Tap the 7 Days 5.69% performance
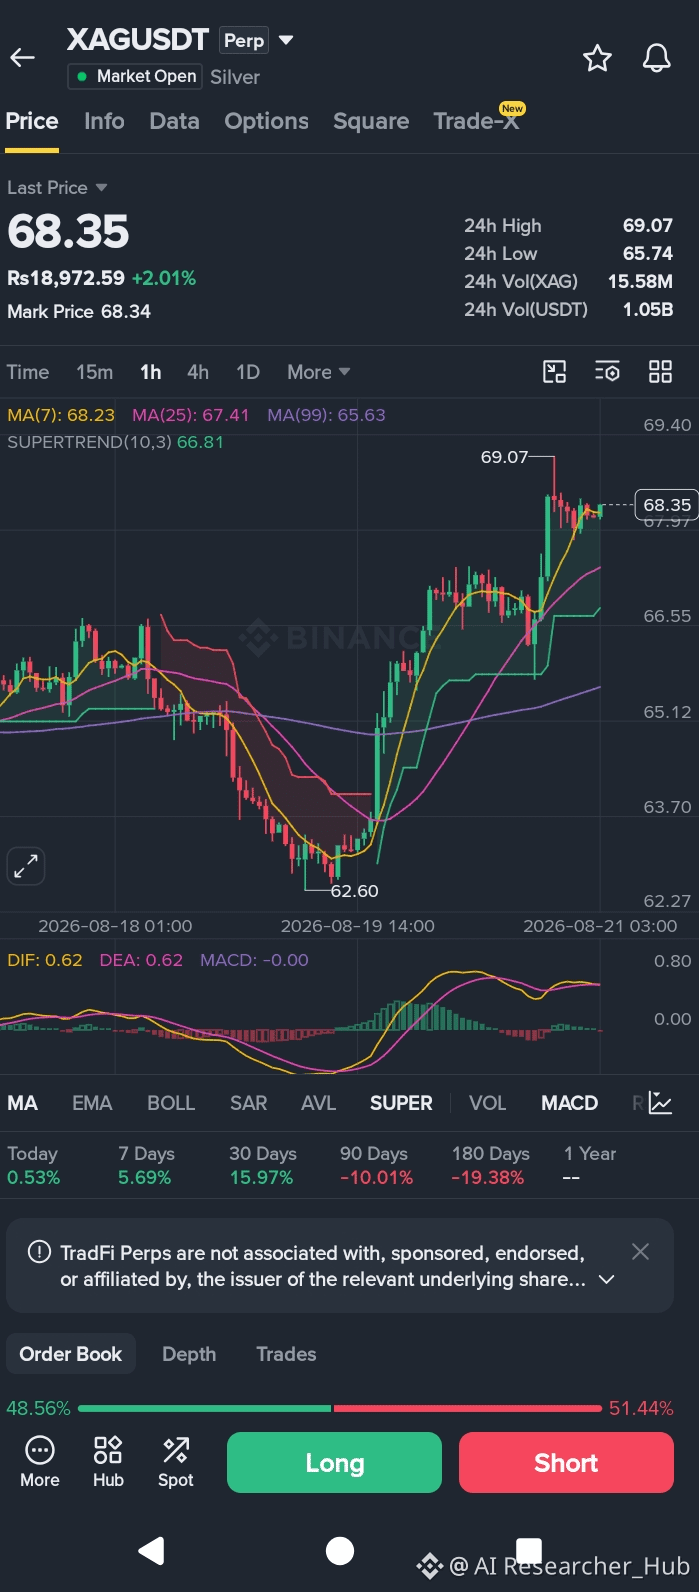Image resolution: width=699 pixels, height=1592 pixels. point(146,1165)
